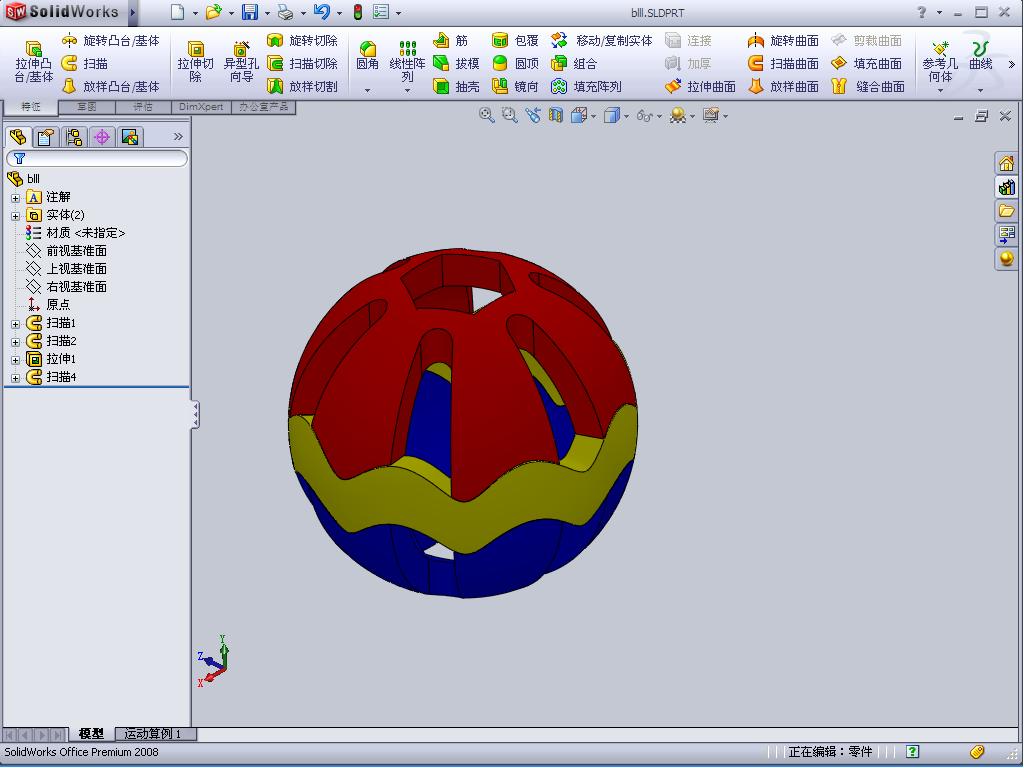This screenshot has height=768, width=1024.
Task: Click the FeatureManager filter input field
Action: 97,159
